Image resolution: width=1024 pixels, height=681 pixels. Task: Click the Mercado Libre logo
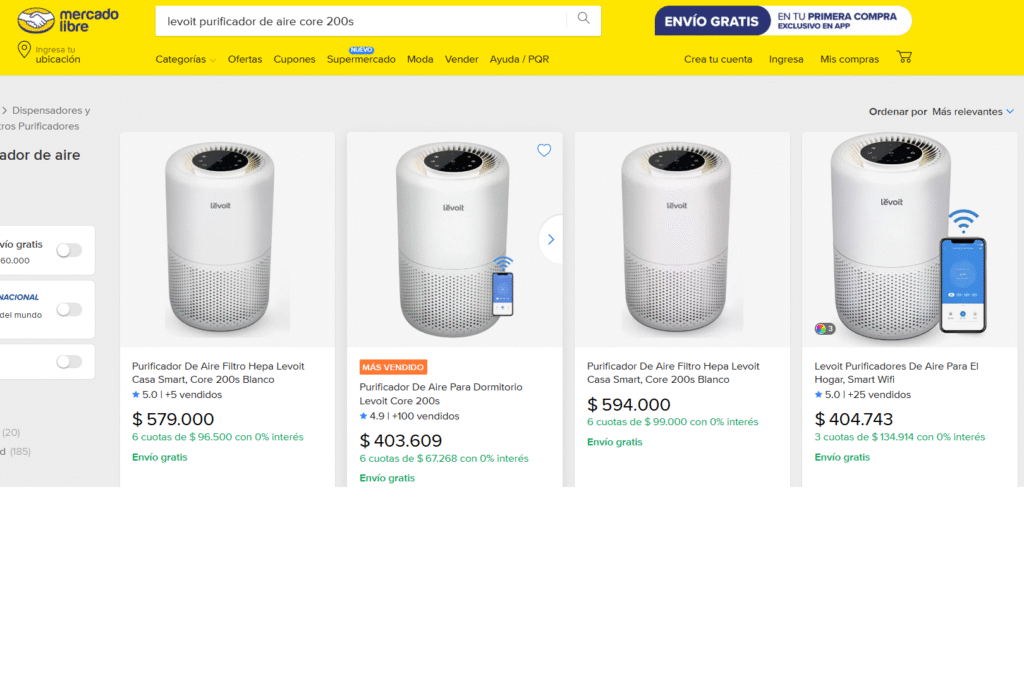(69, 20)
